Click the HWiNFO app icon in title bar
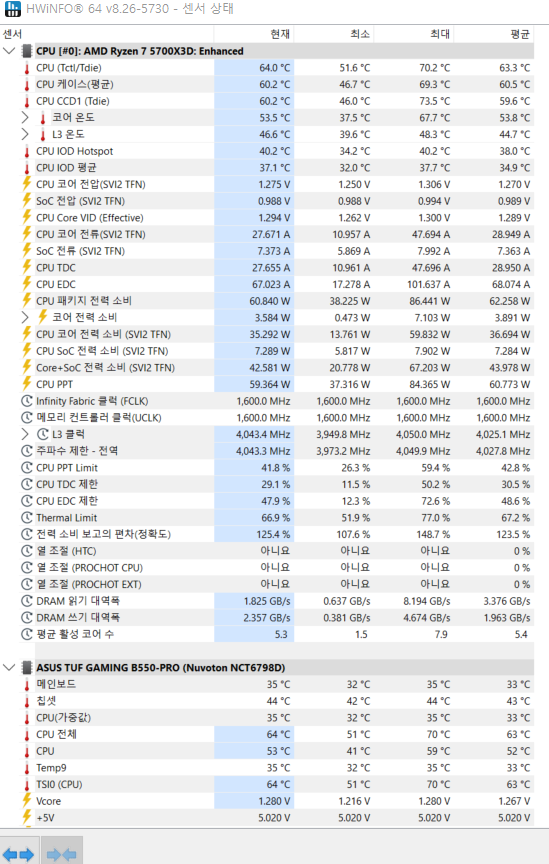Screen dimensions: 549x864 (12, 9)
